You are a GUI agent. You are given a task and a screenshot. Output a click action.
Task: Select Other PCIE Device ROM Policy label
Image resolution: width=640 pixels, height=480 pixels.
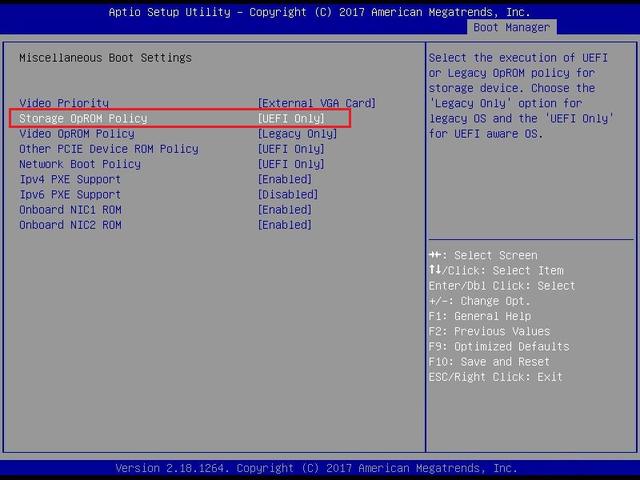click(109, 149)
